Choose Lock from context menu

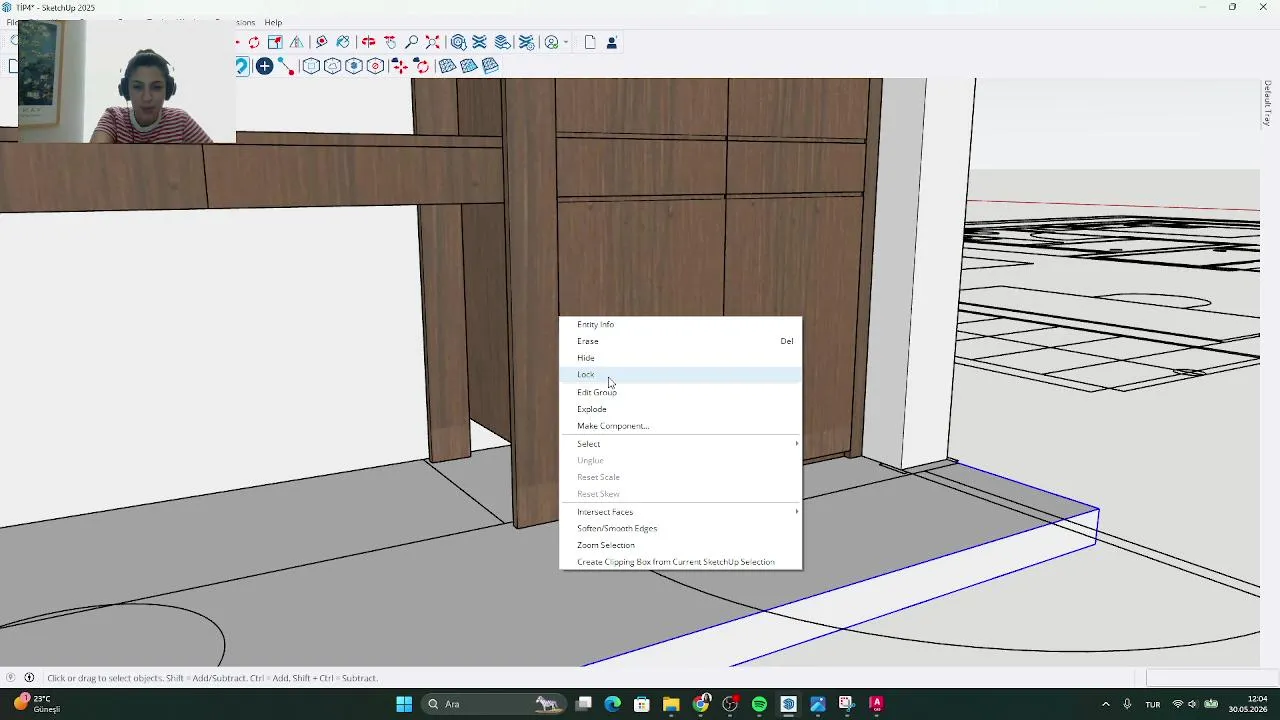pyautogui.click(x=586, y=375)
